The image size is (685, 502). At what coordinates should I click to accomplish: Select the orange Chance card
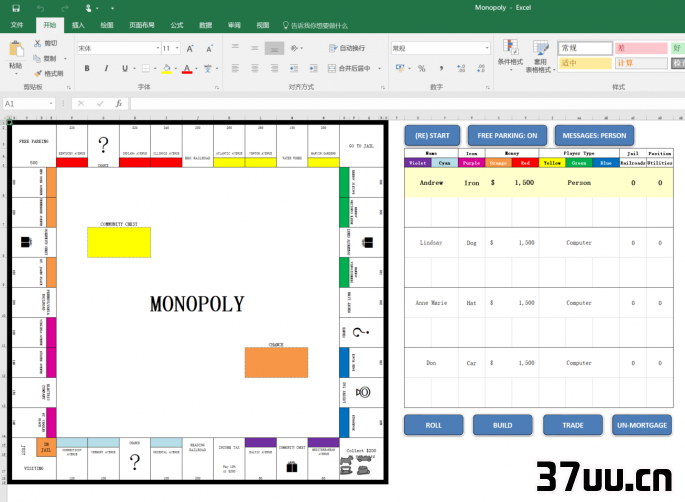click(276, 362)
